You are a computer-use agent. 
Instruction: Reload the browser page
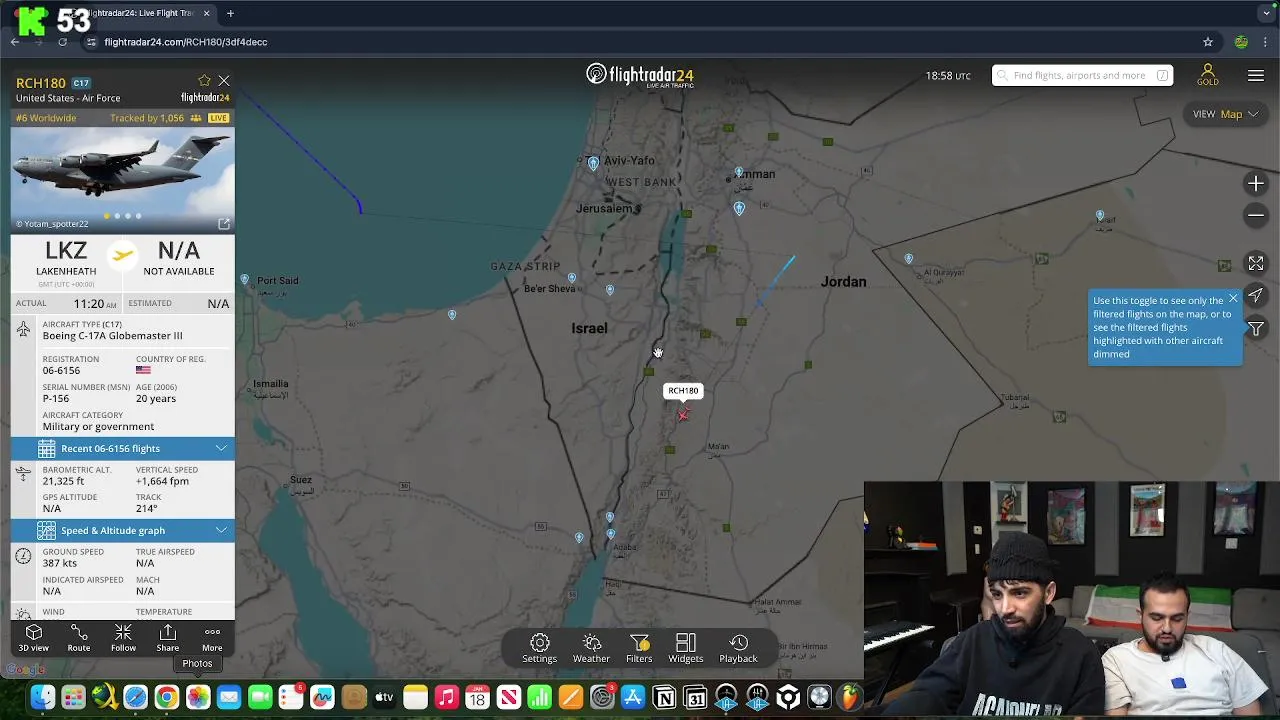[x=62, y=42]
